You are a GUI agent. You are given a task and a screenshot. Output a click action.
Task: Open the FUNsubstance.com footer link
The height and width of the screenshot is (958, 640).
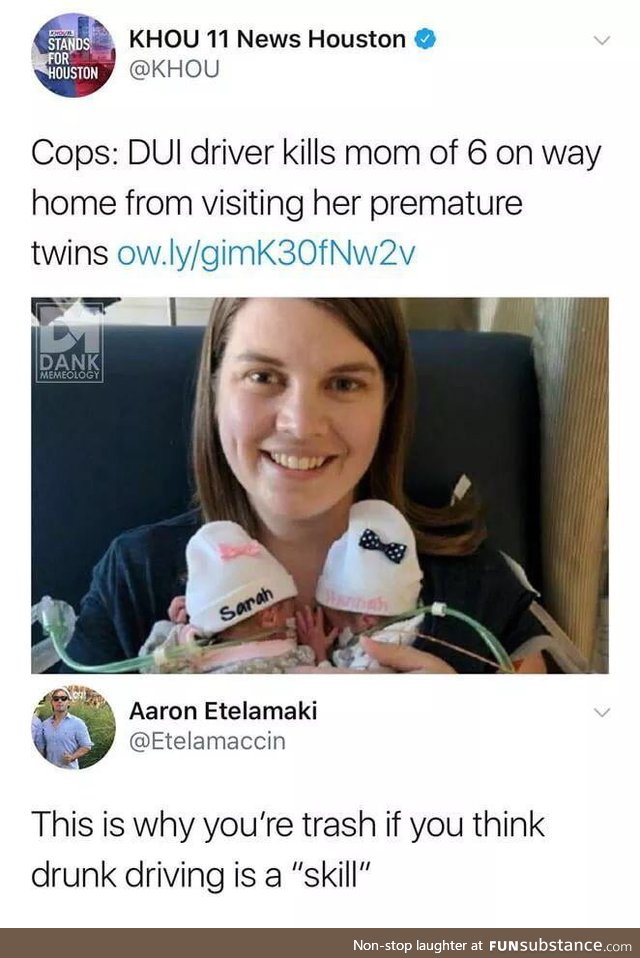coord(560,945)
